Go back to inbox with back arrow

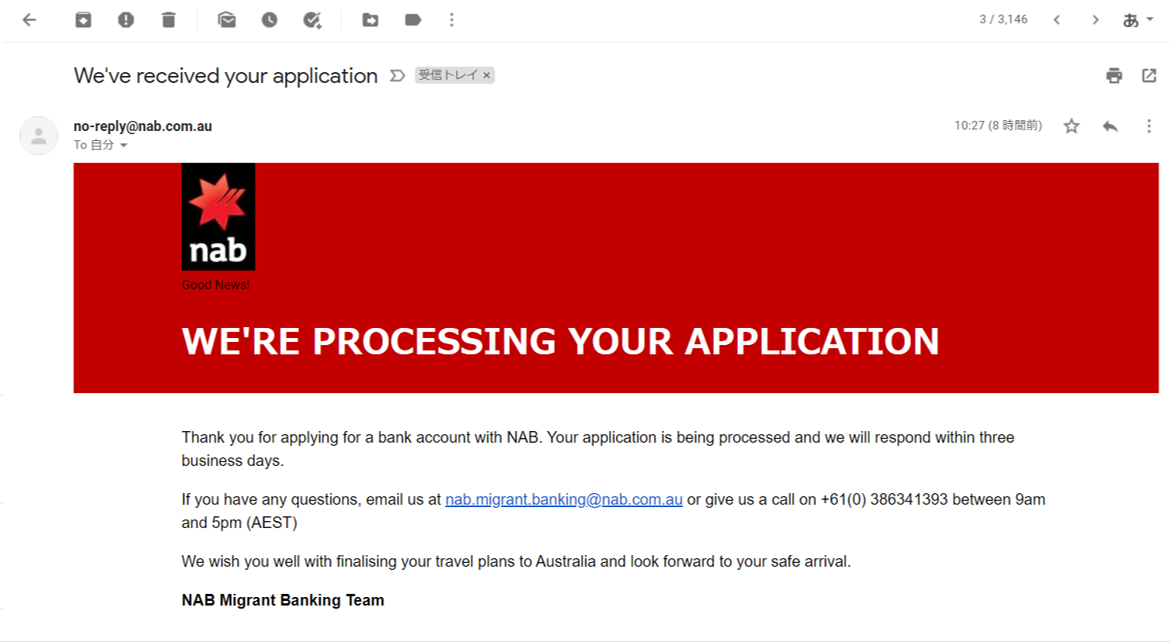coord(29,20)
